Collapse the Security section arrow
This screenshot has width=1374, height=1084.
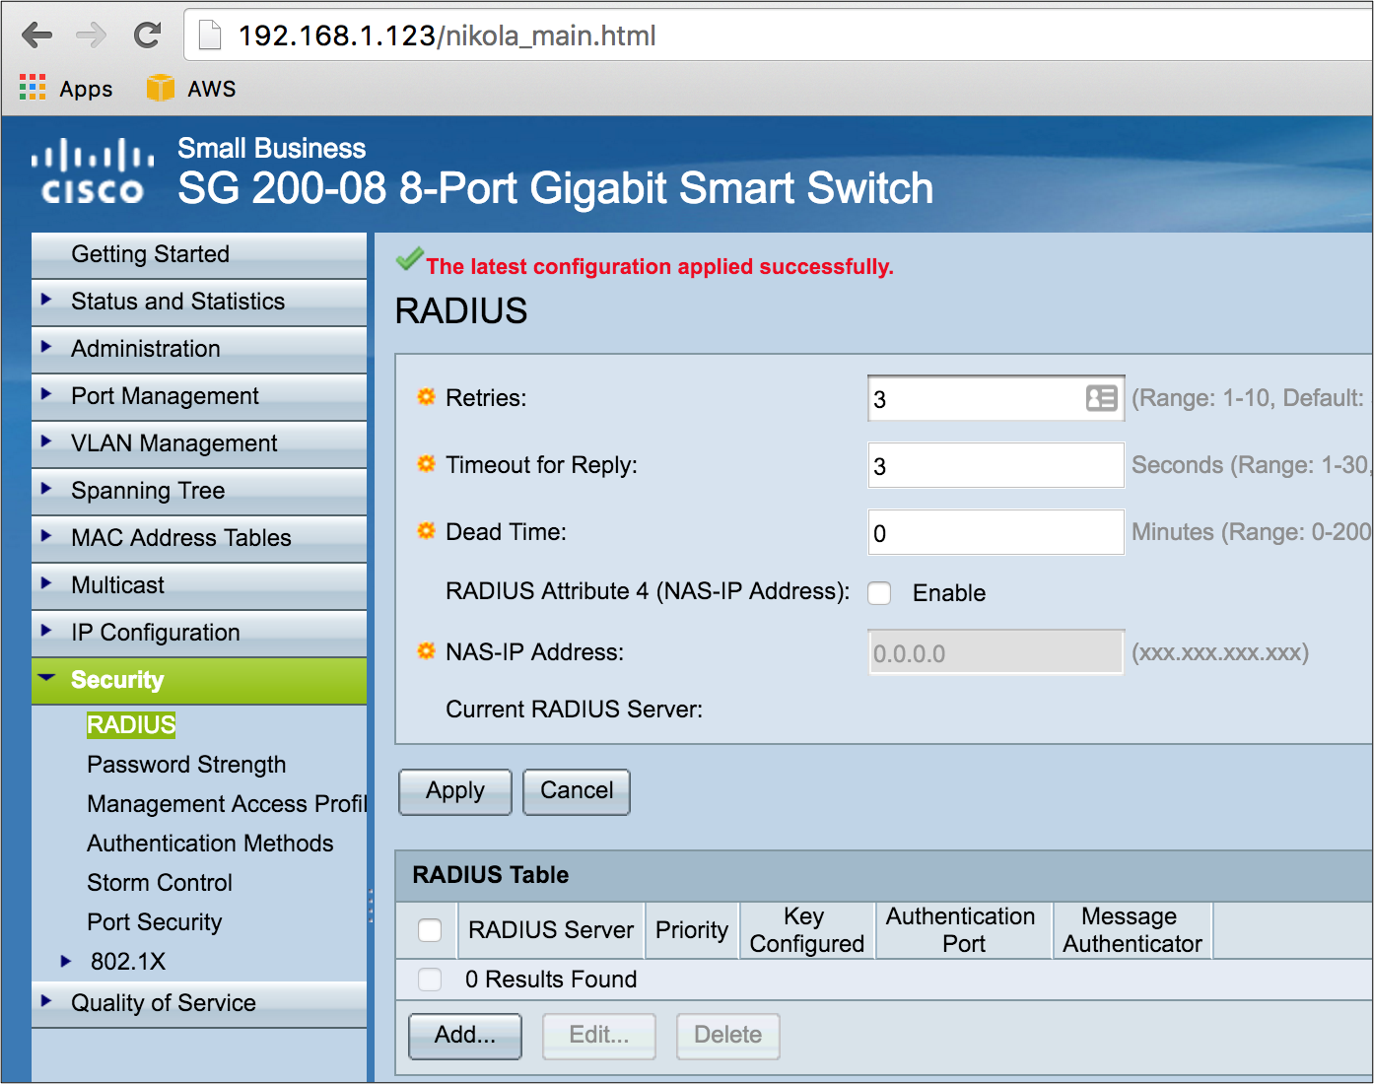tap(46, 678)
